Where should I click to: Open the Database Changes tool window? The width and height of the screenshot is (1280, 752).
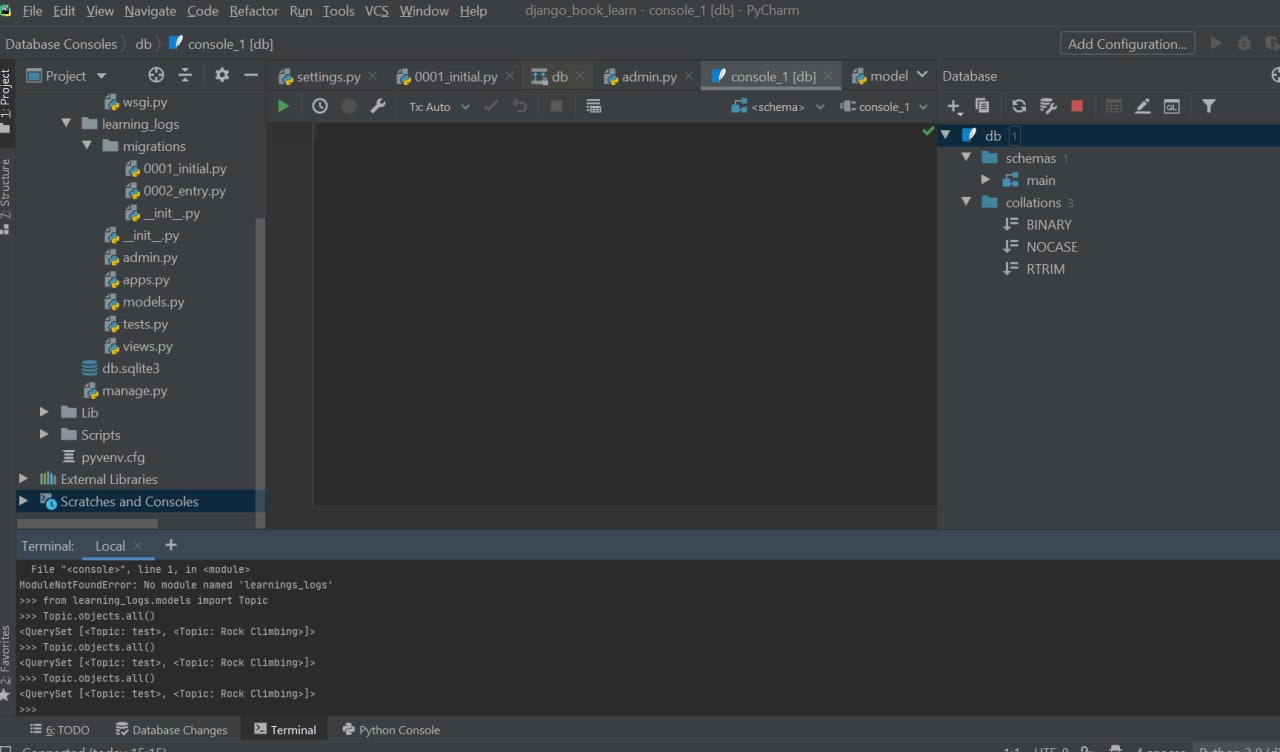172,730
